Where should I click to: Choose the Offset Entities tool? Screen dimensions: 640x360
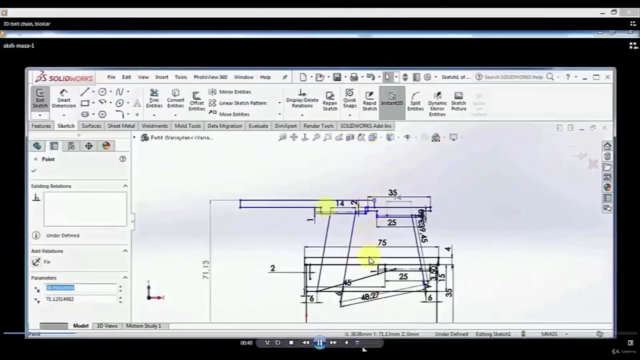(196, 101)
